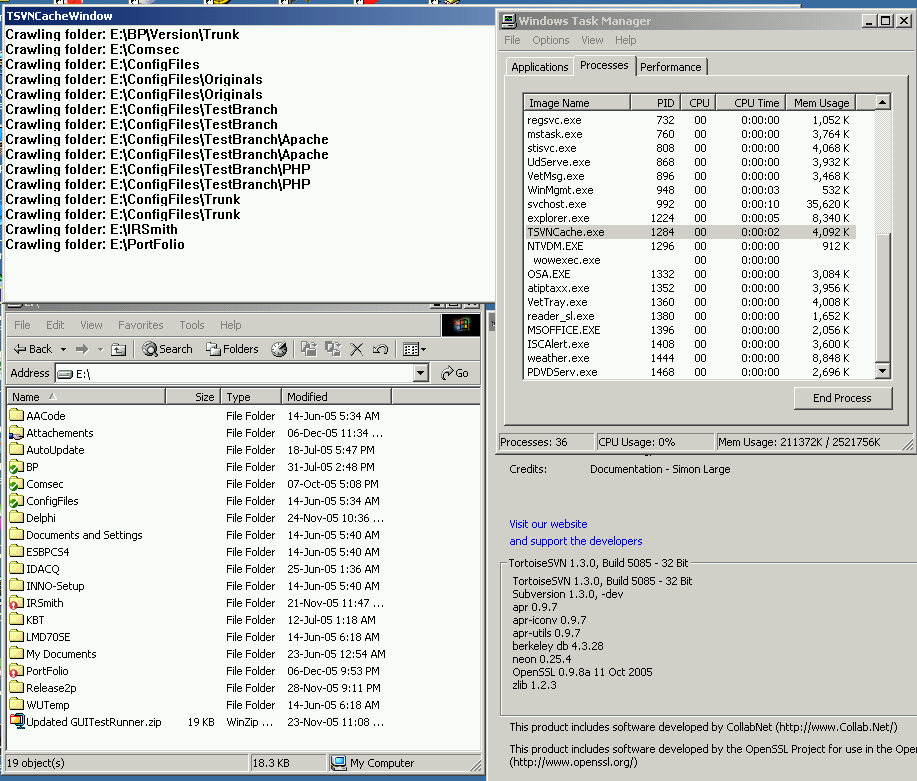Sort Explorer files by Modified column
The image size is (917, 781).
(x=336, y=397)
